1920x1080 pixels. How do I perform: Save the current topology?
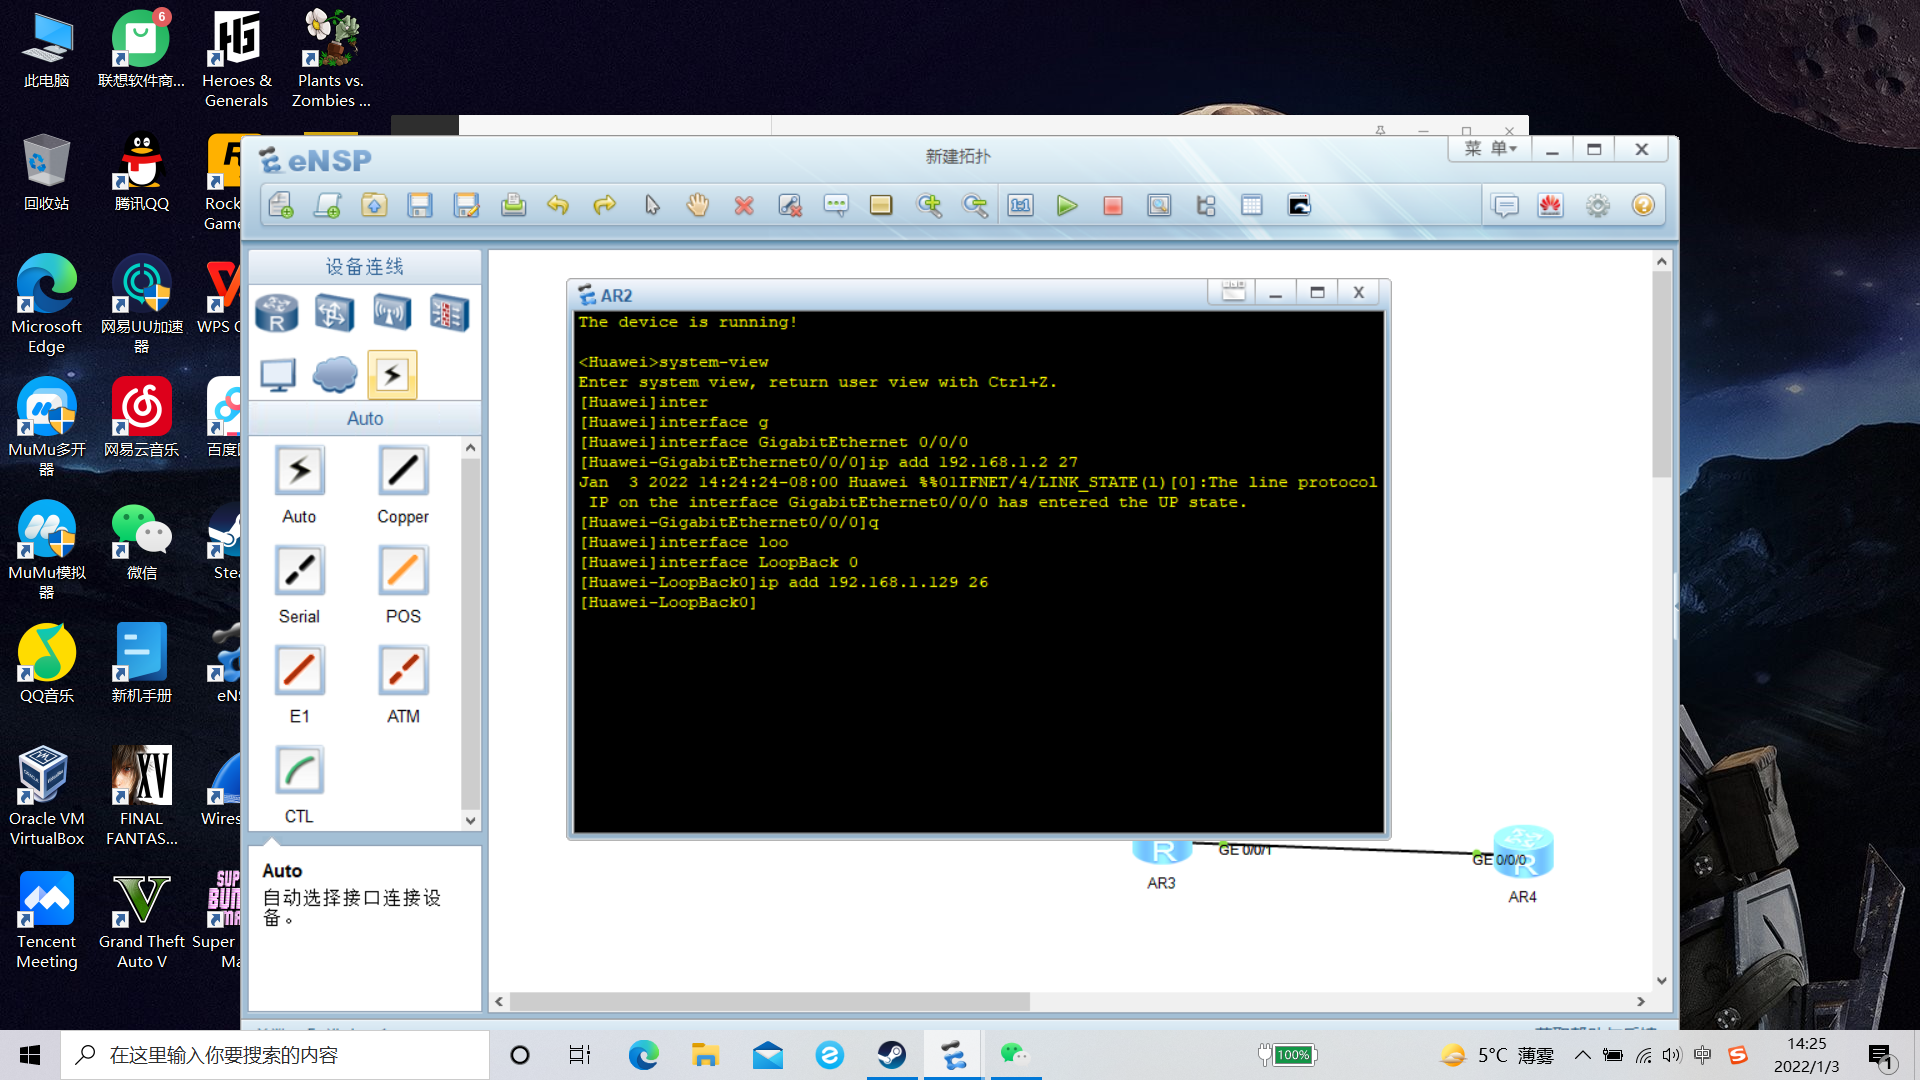[420, 205]
